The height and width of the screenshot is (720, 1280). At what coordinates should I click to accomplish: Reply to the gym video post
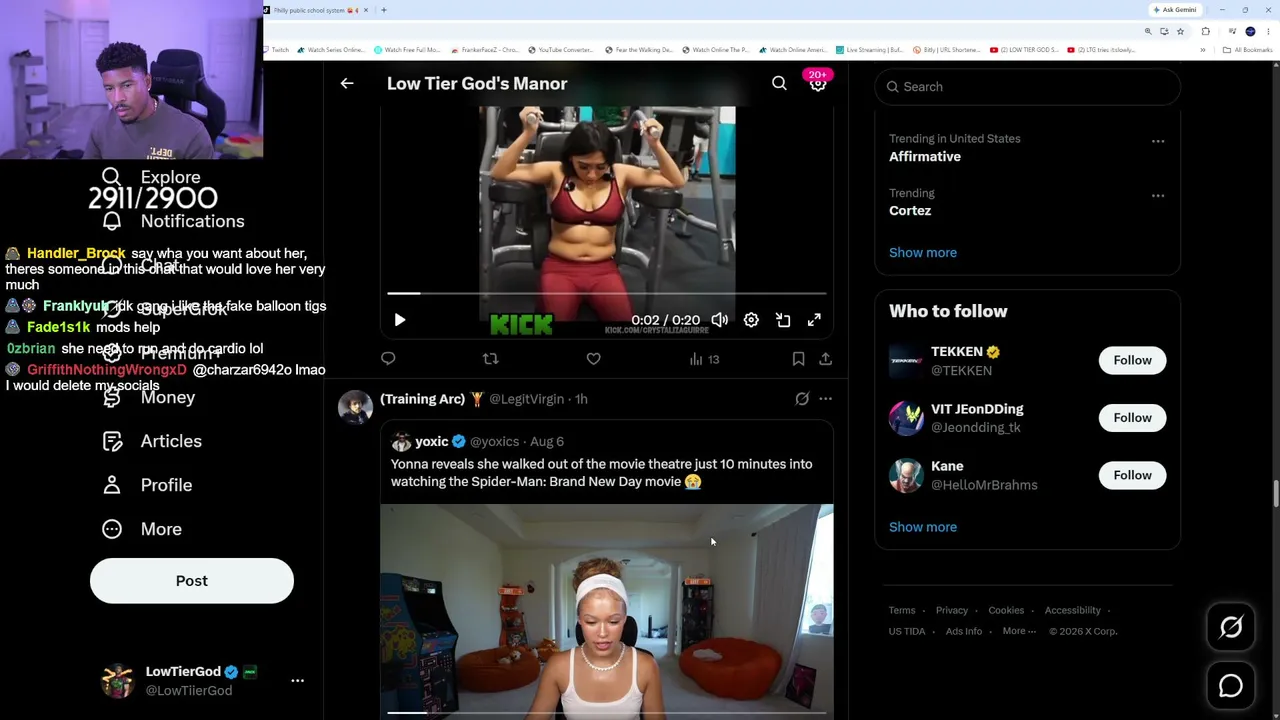point(388,359)
